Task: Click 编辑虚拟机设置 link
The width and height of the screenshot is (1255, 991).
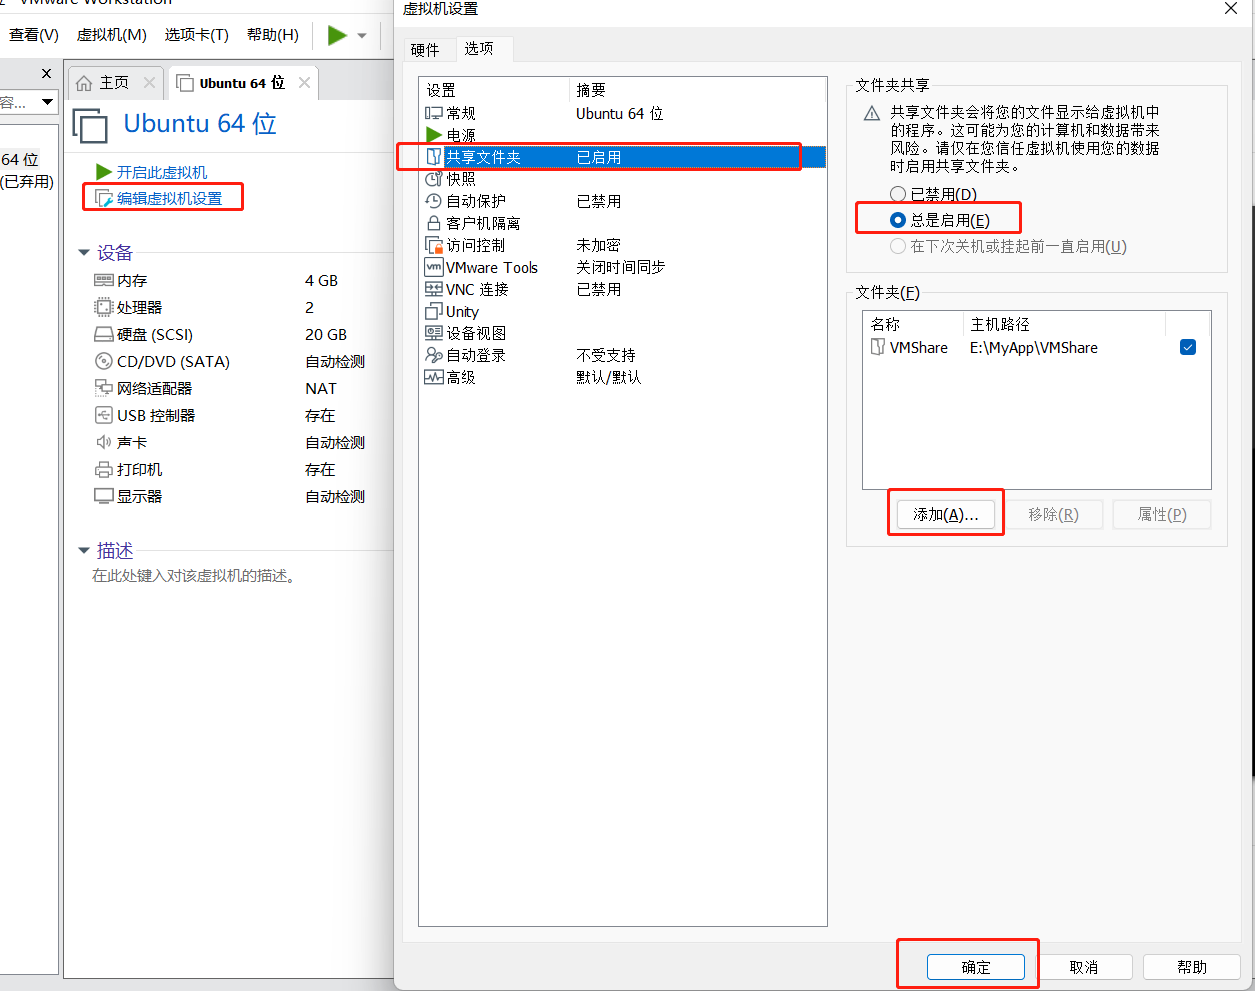Action: [169, 198]
